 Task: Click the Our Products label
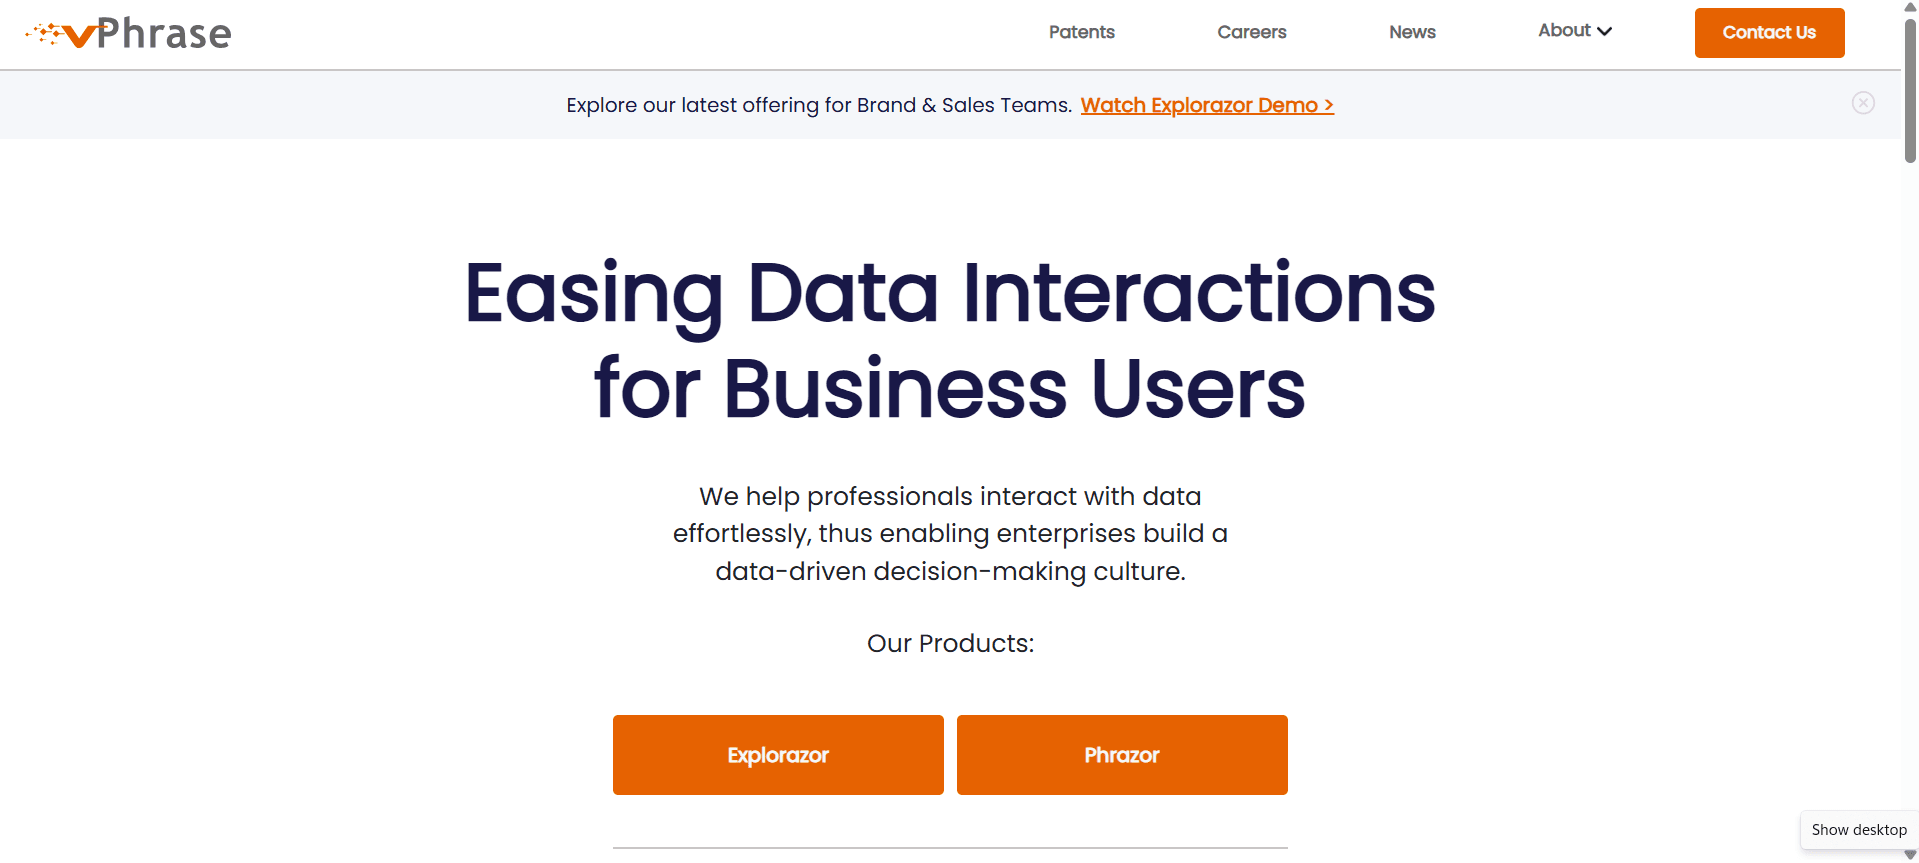[x=950, y=643]
